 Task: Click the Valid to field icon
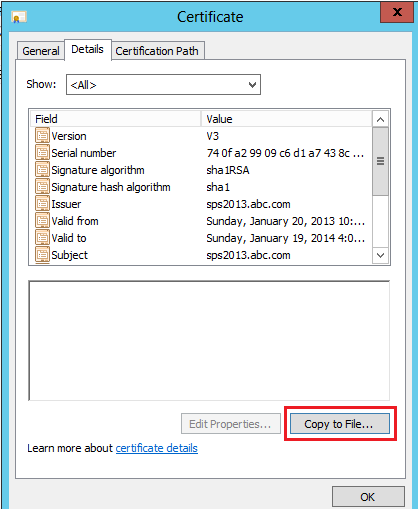[x=42, y=238]
